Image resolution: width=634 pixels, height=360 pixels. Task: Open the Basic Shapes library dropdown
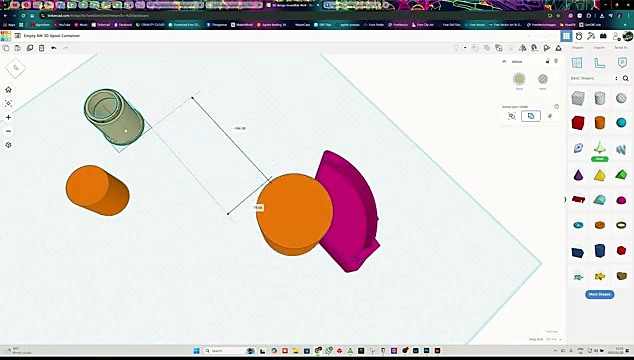(x=594, y=78)
